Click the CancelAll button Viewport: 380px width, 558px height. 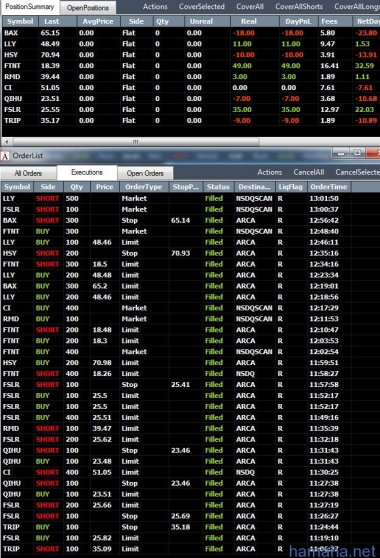[308, 172]
